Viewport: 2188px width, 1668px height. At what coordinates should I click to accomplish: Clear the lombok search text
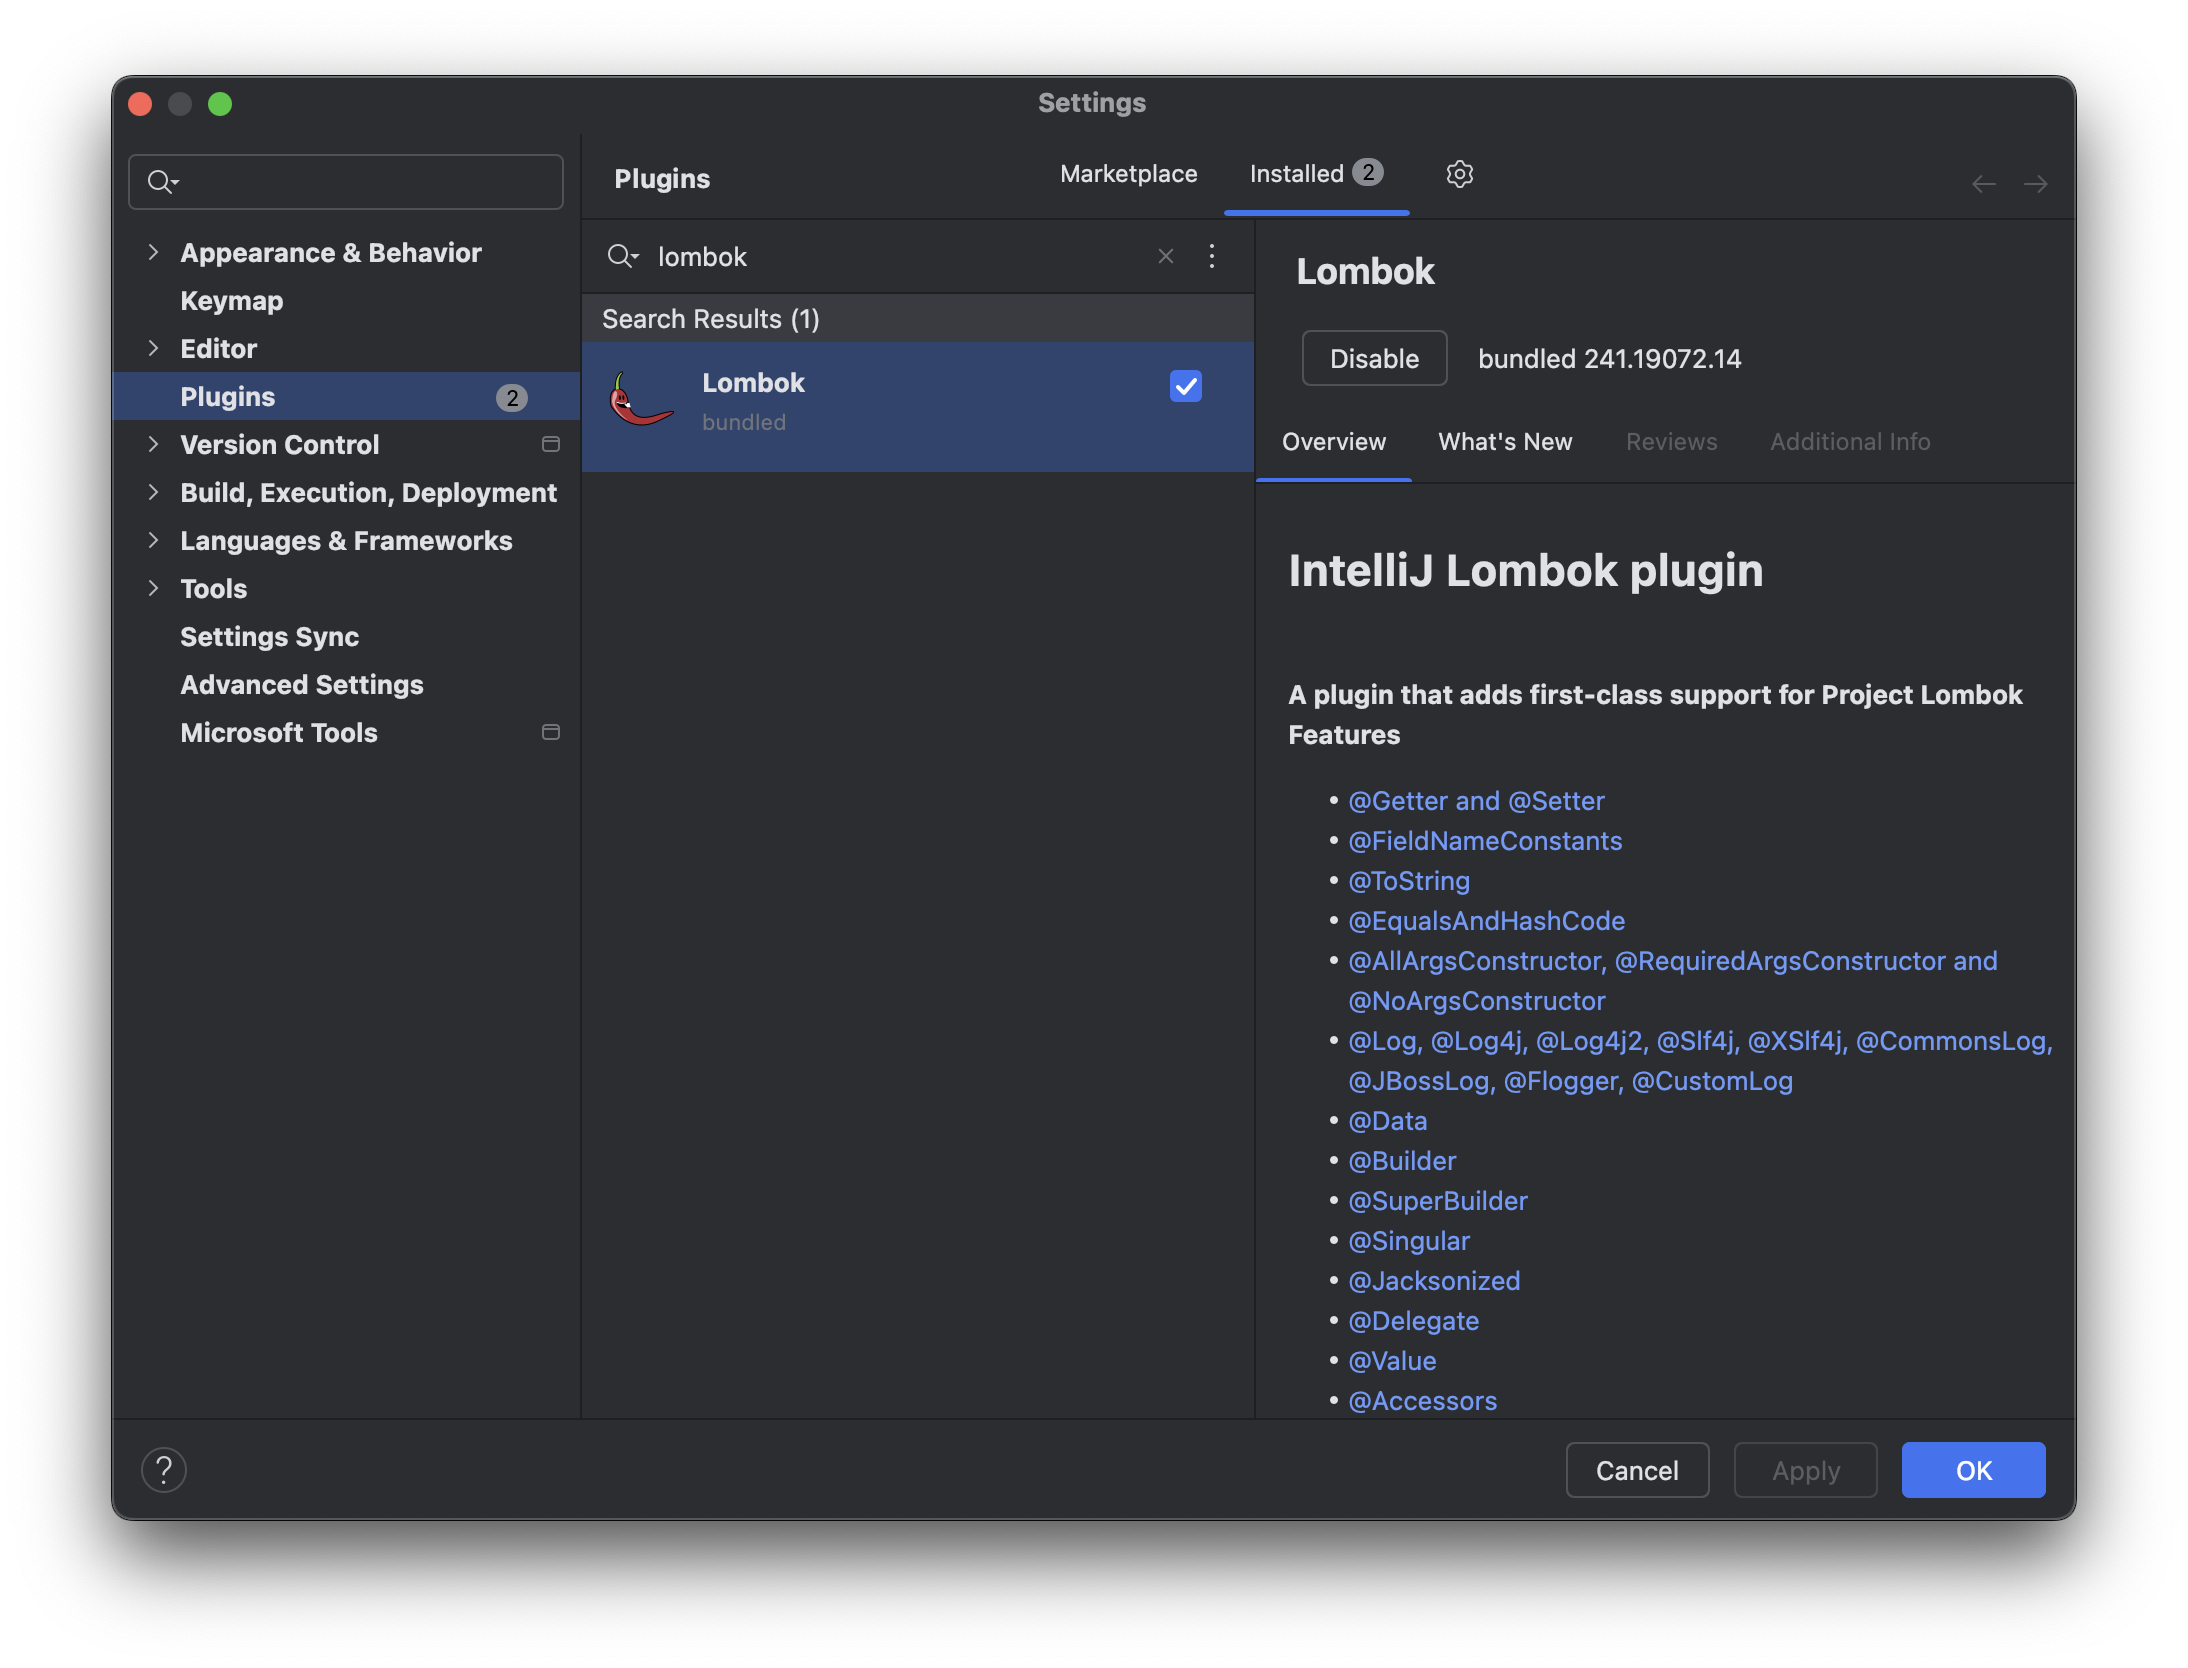point(1165,257)
